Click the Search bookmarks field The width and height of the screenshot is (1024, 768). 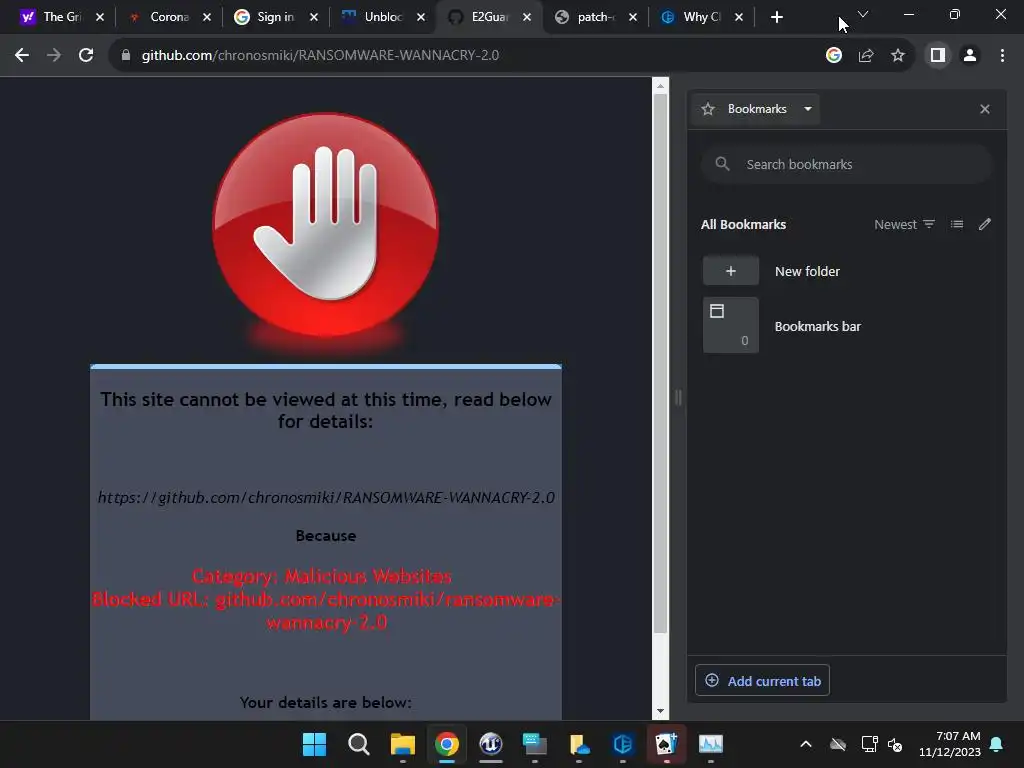846,164
